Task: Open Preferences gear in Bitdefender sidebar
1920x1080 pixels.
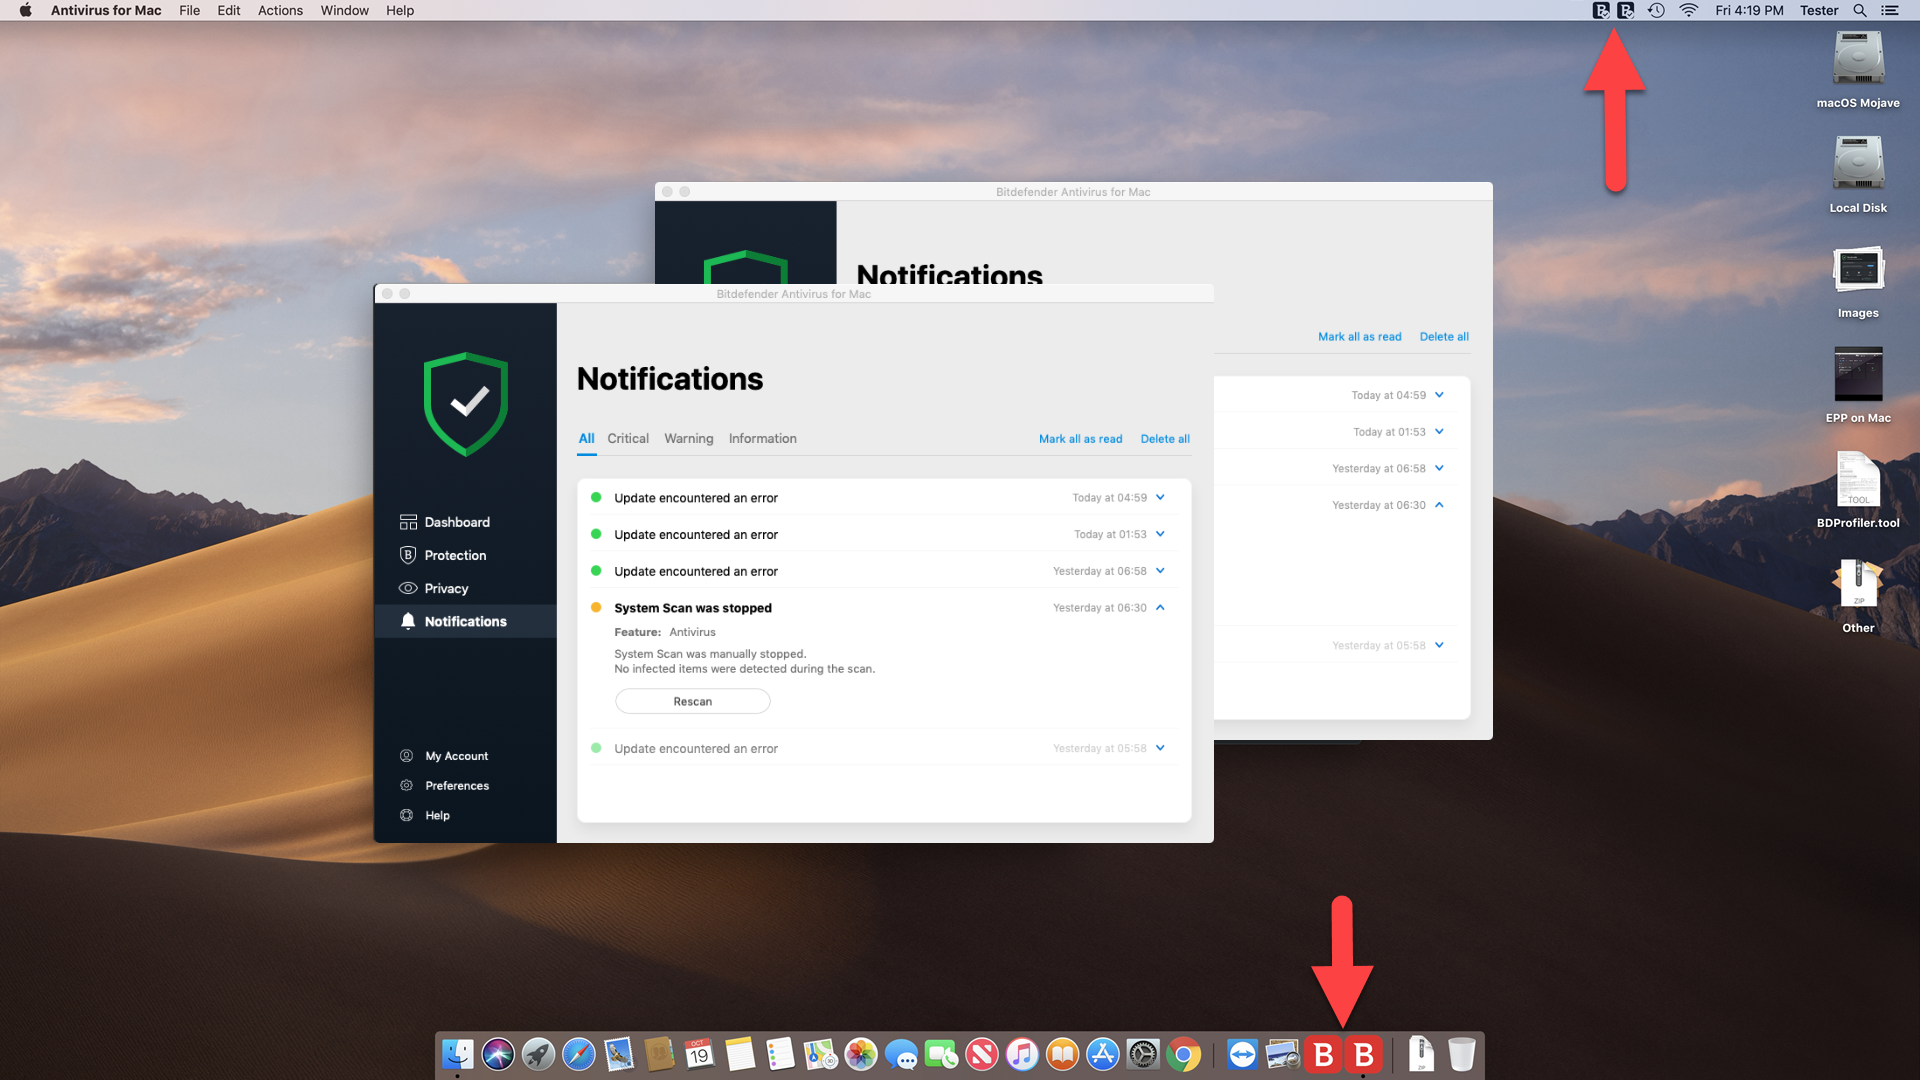Action: coord(456,785)
